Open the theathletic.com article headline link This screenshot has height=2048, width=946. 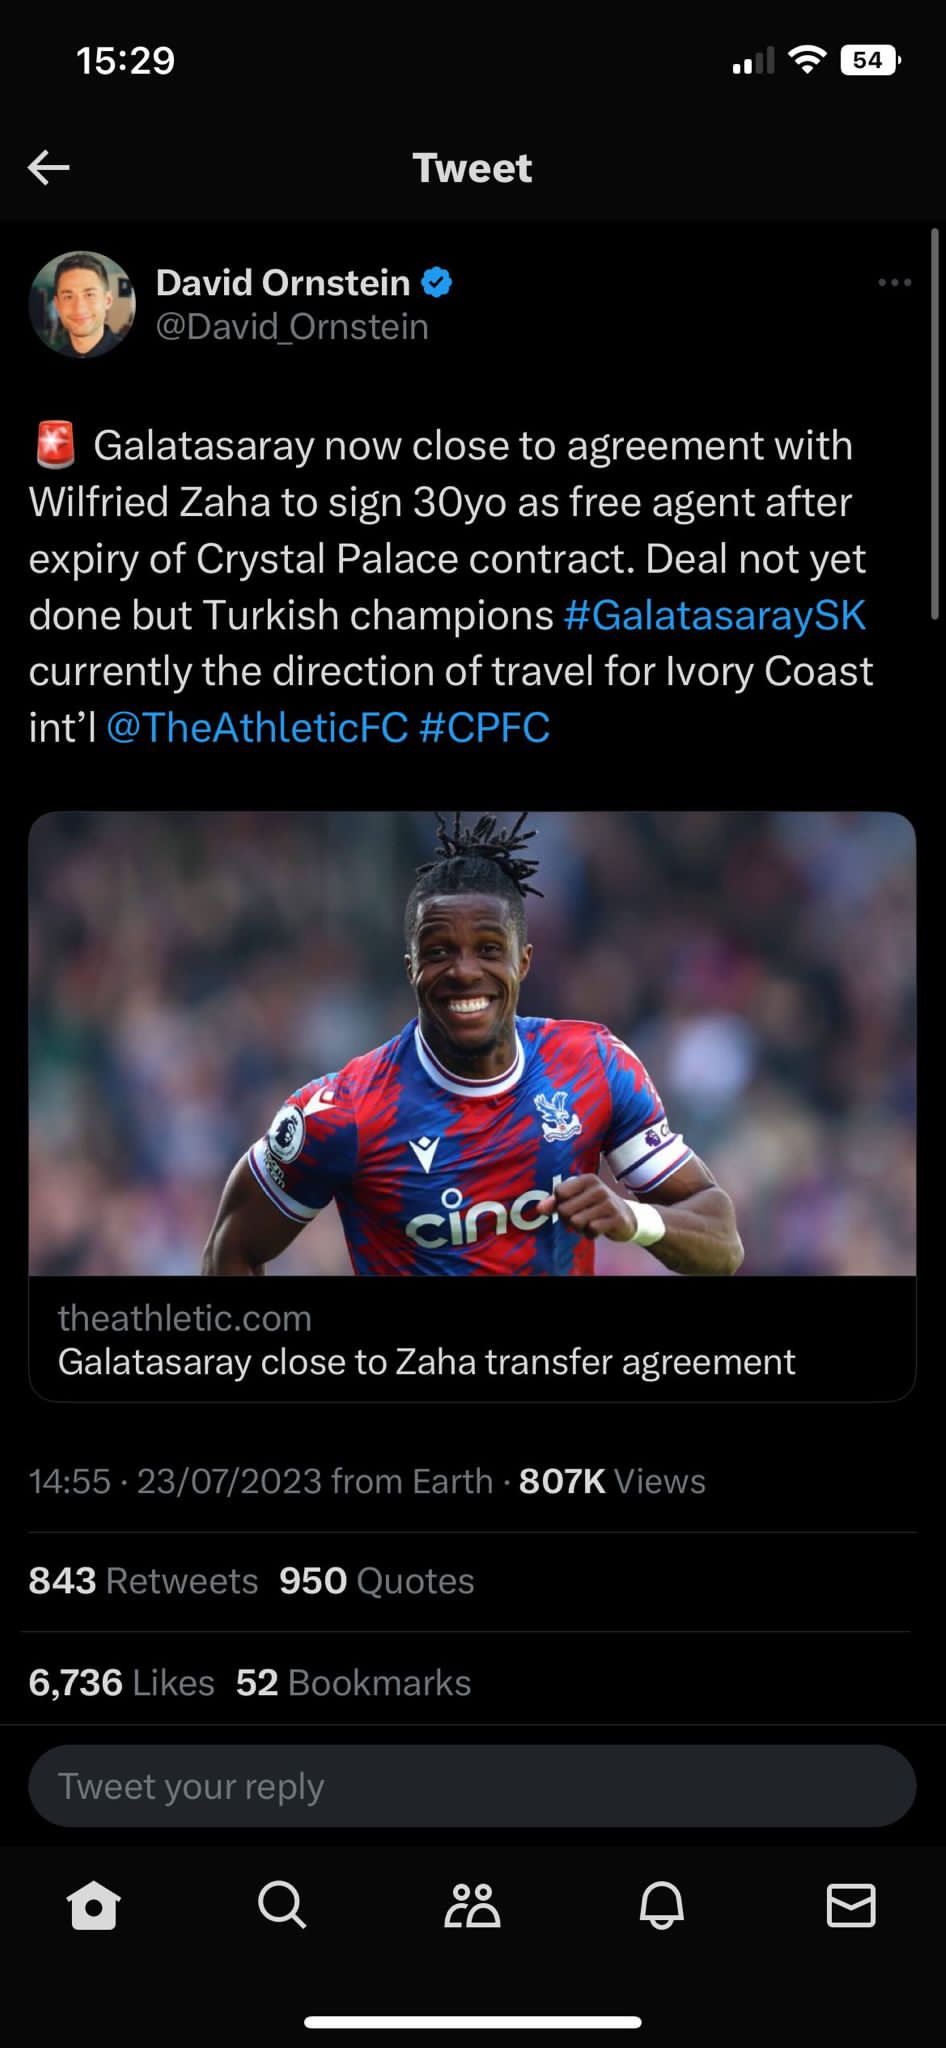[427, 1362]
